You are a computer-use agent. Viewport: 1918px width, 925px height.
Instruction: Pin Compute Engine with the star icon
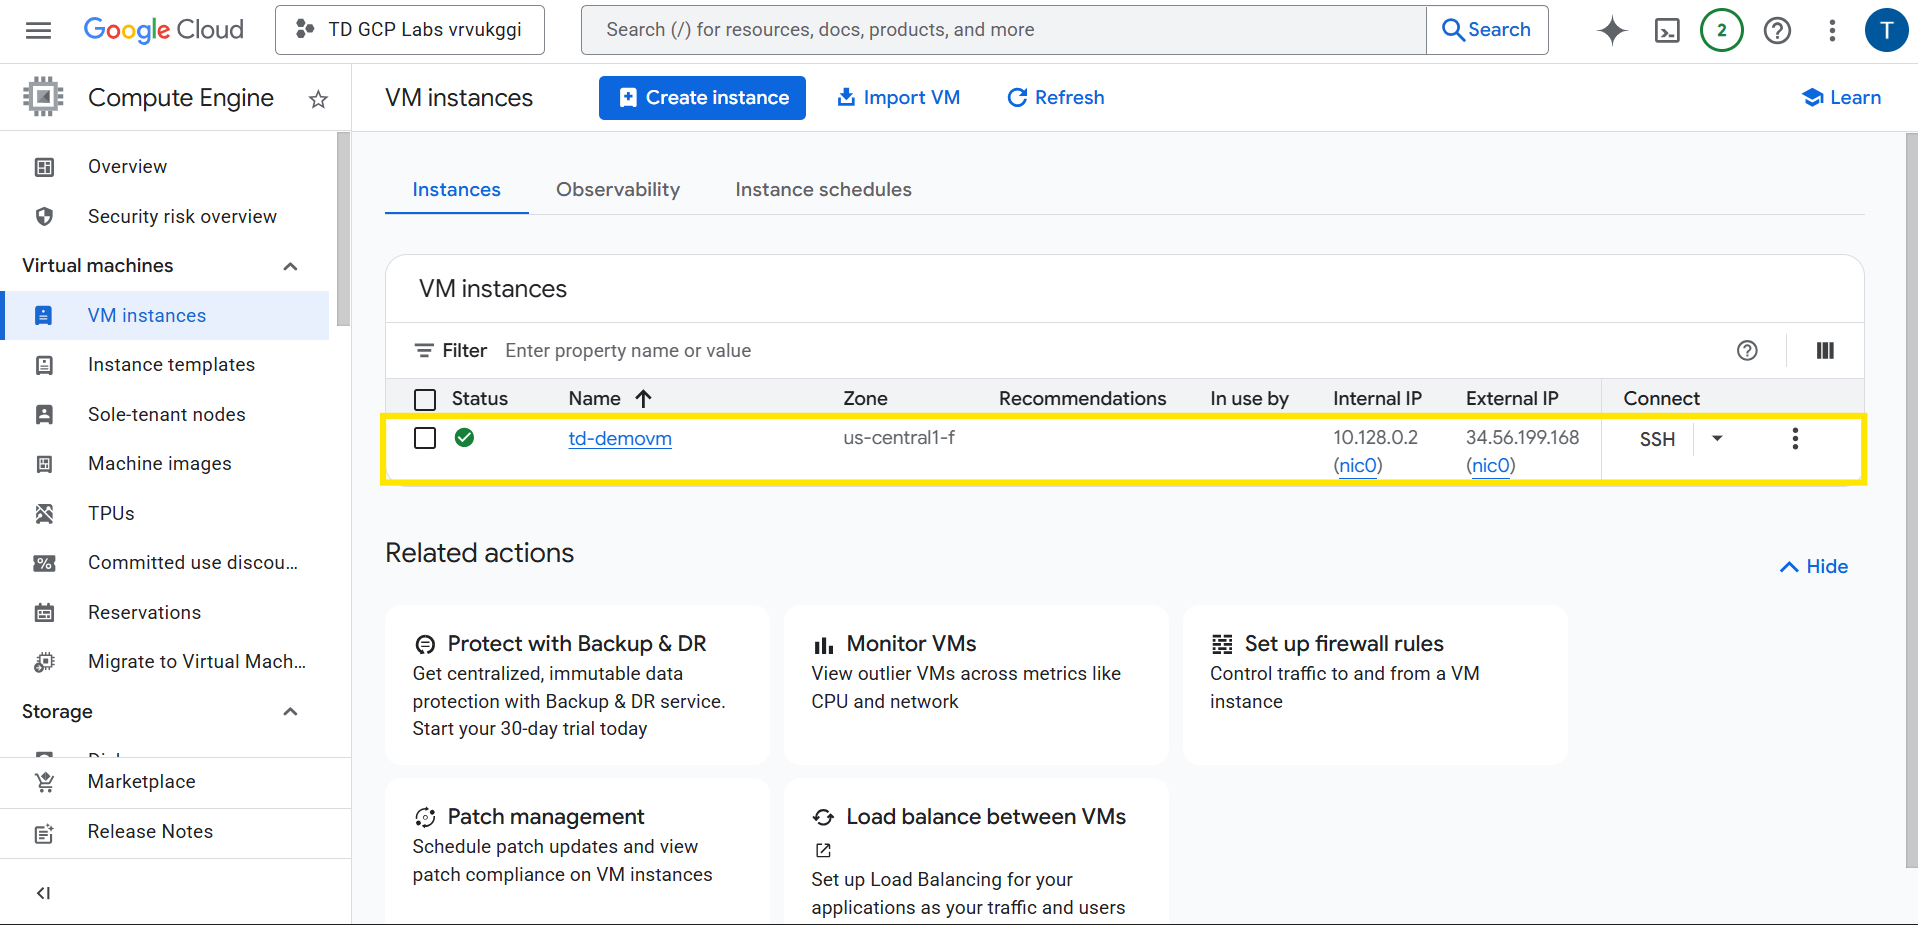coord(318,99)
